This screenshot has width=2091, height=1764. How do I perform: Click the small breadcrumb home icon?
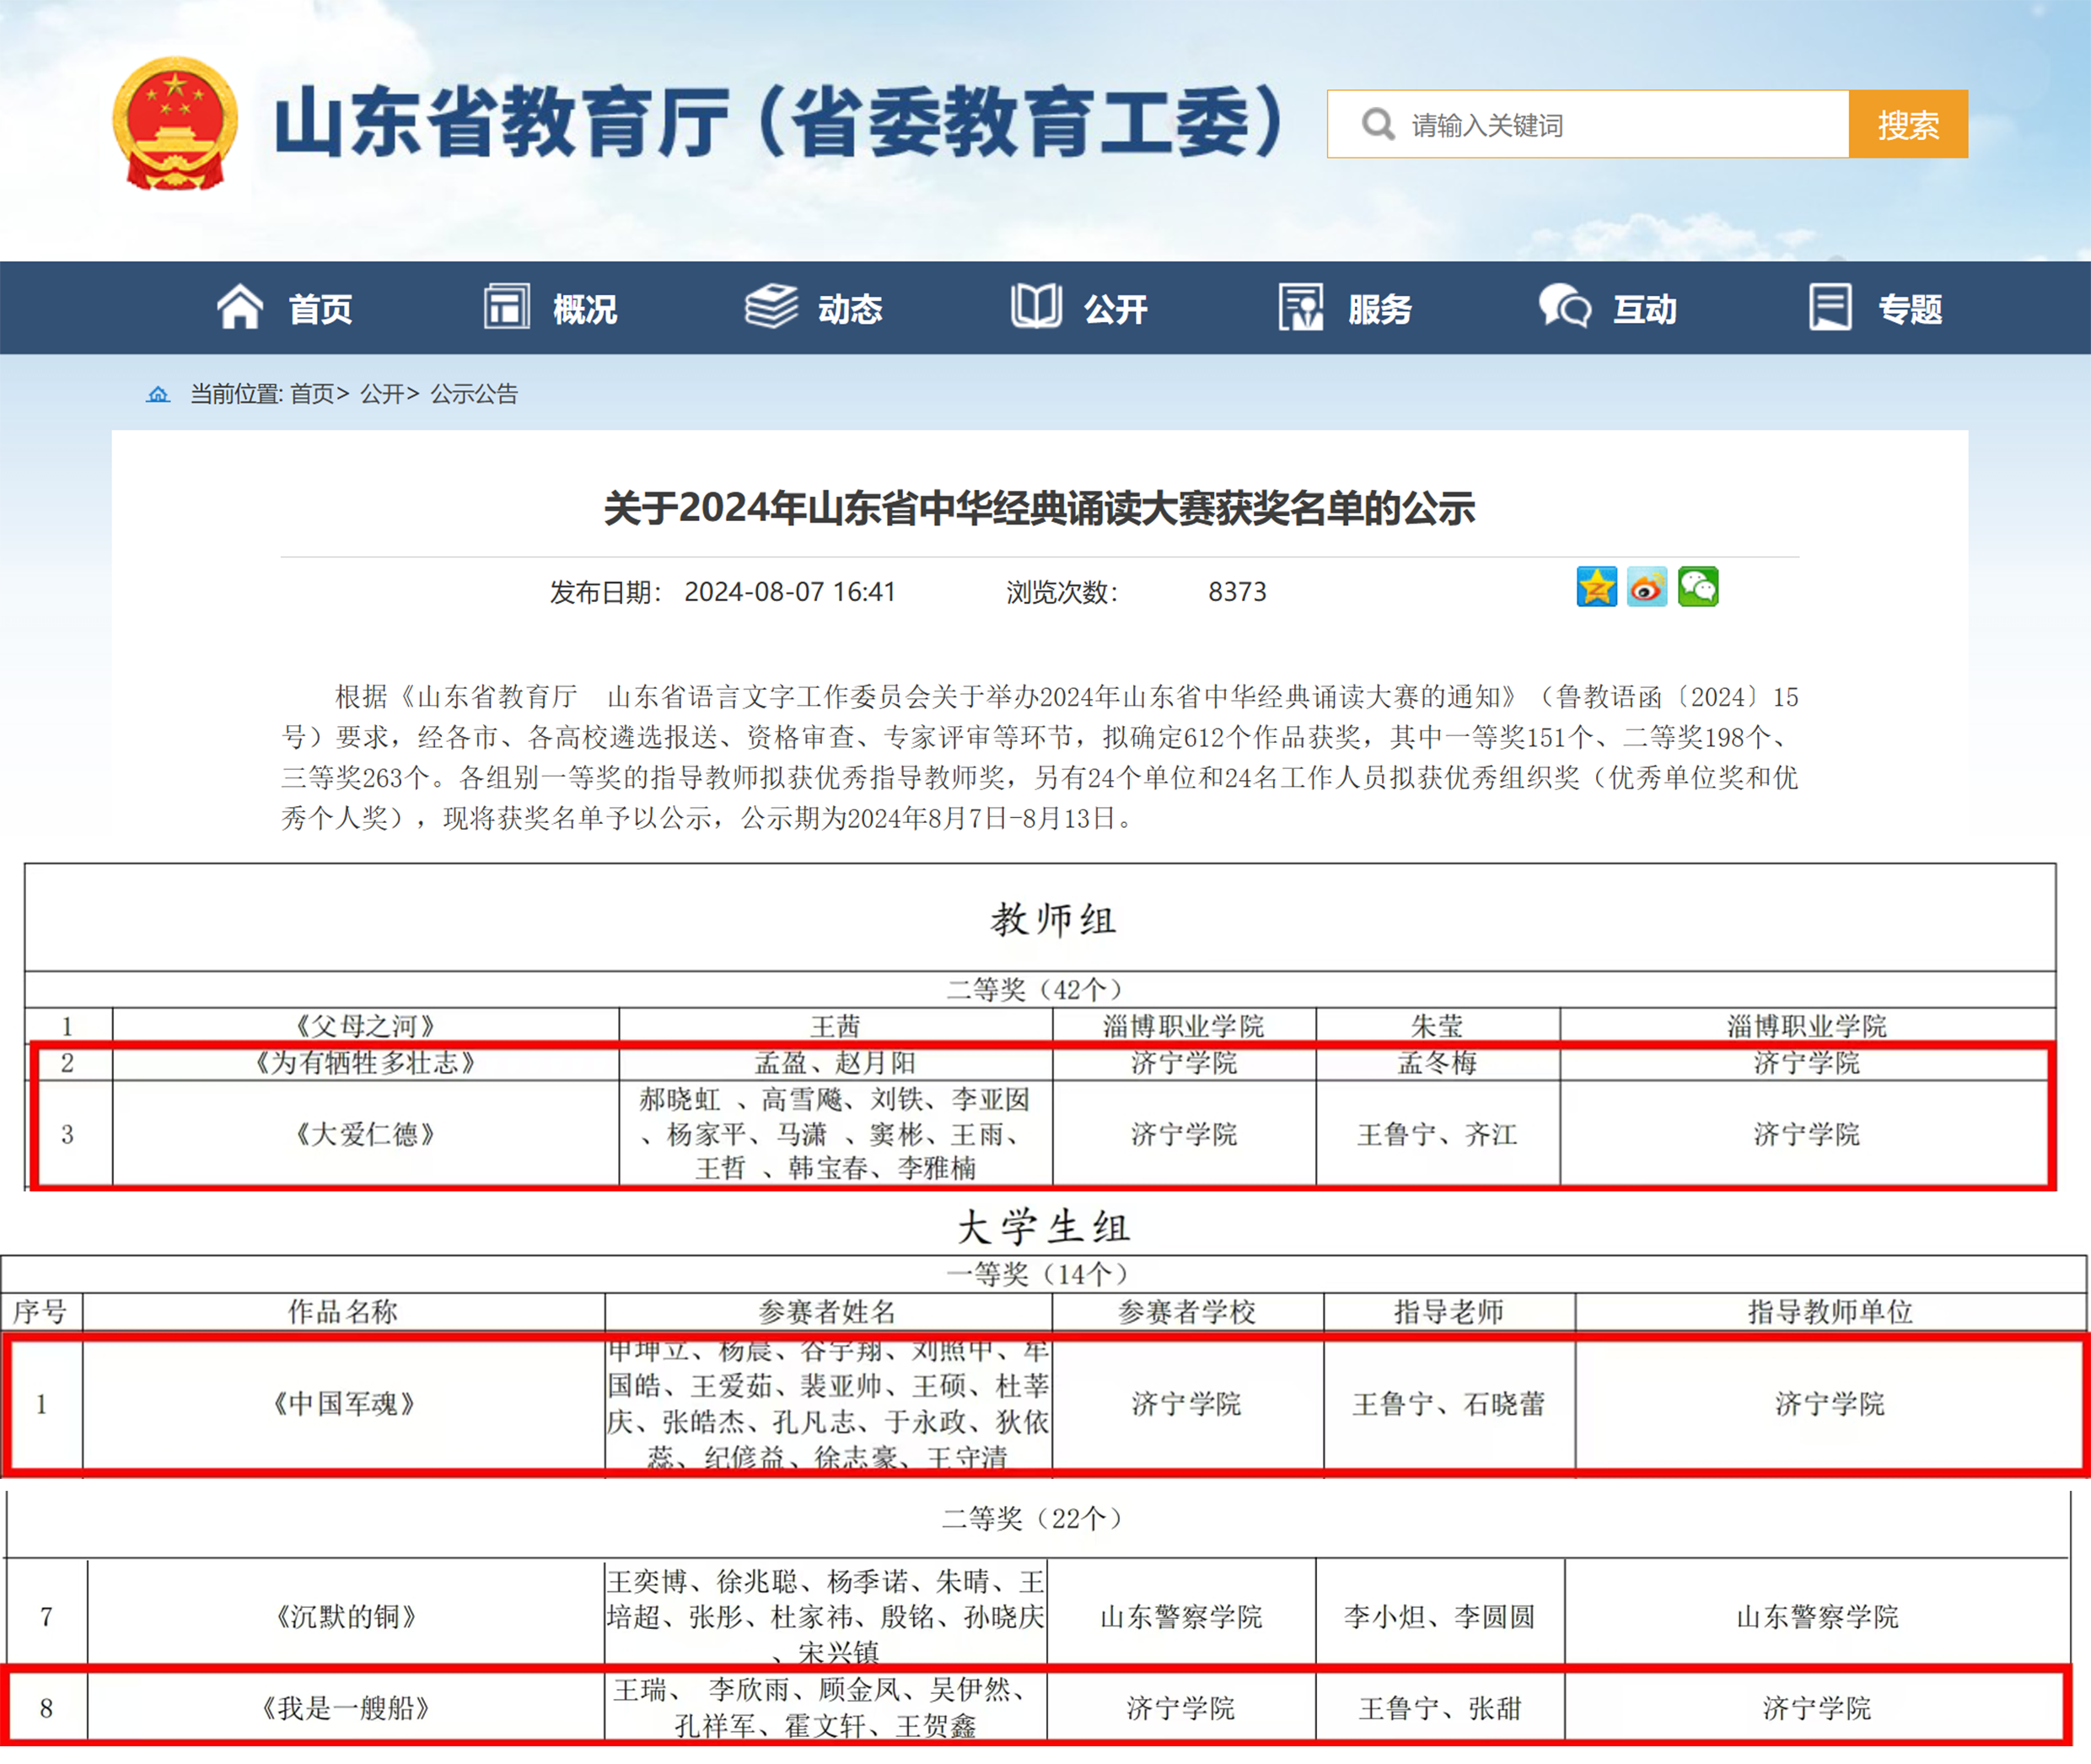158,394
